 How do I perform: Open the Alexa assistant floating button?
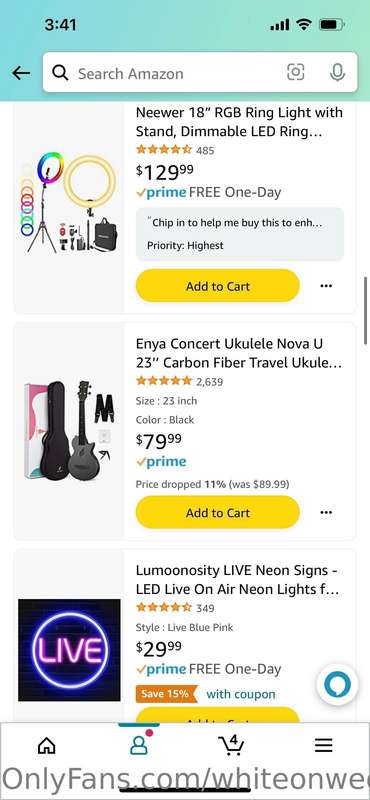[x=337, y=684]
